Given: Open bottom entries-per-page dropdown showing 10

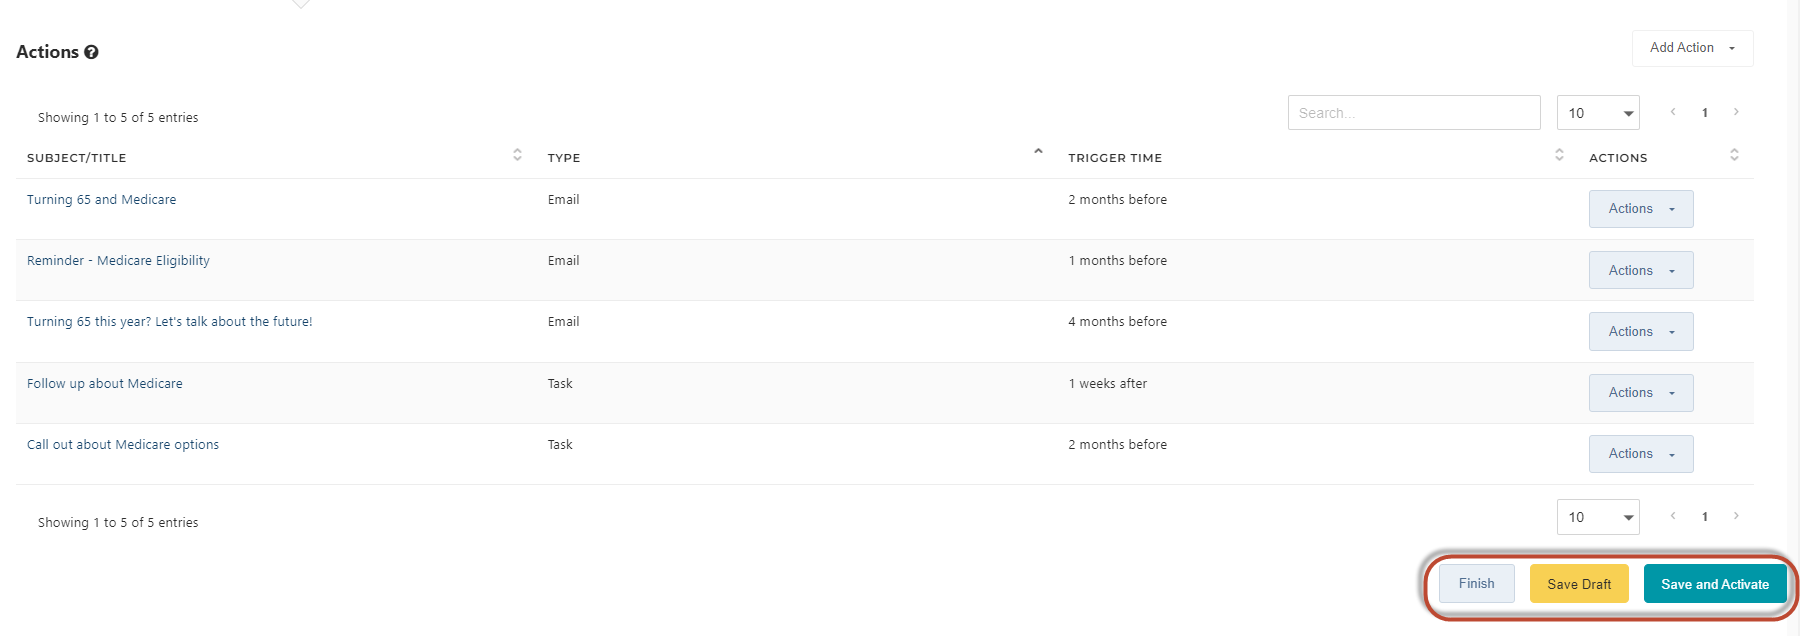Looking at the screenshot, I should tap(1598, 517).
